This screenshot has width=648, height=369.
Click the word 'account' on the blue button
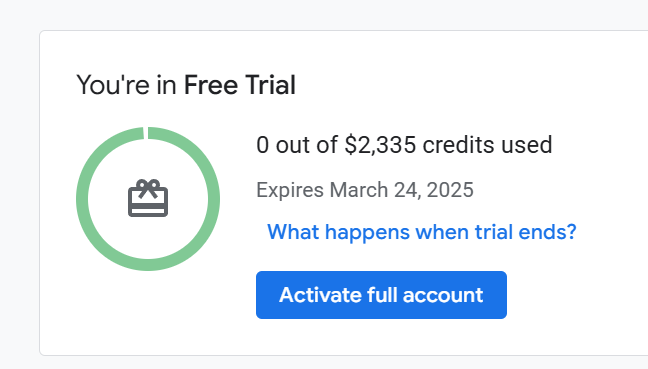[443, 295]
